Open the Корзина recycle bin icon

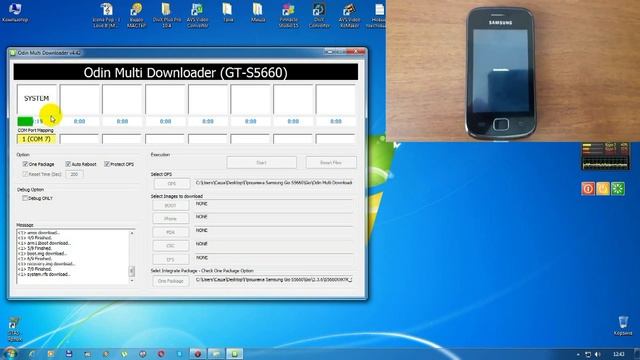click(623, 326)
